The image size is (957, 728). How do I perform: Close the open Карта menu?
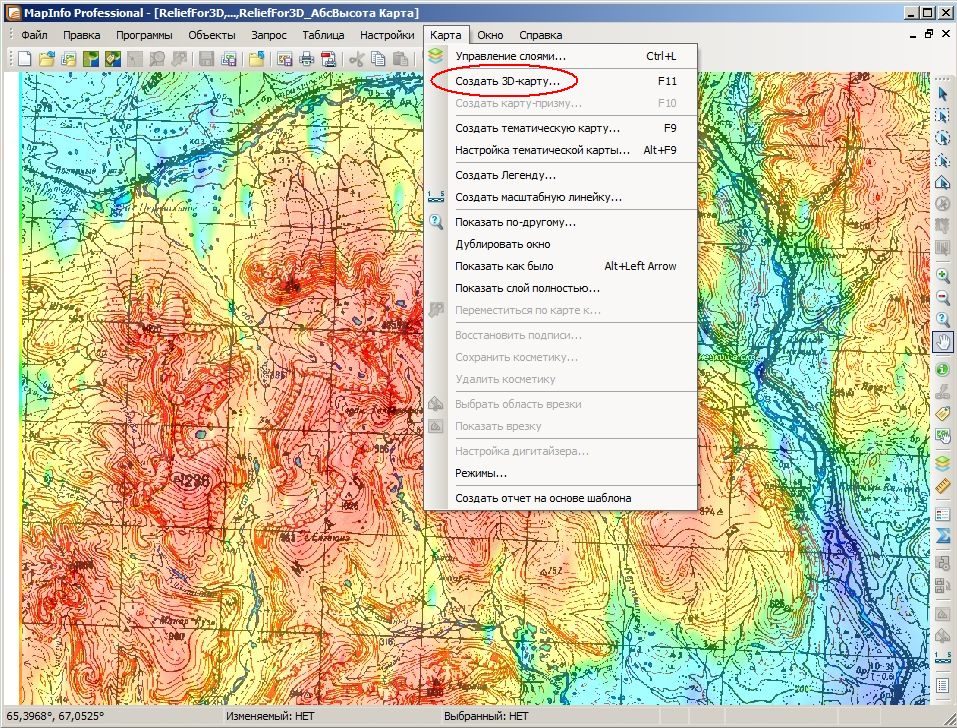[446, 35]
